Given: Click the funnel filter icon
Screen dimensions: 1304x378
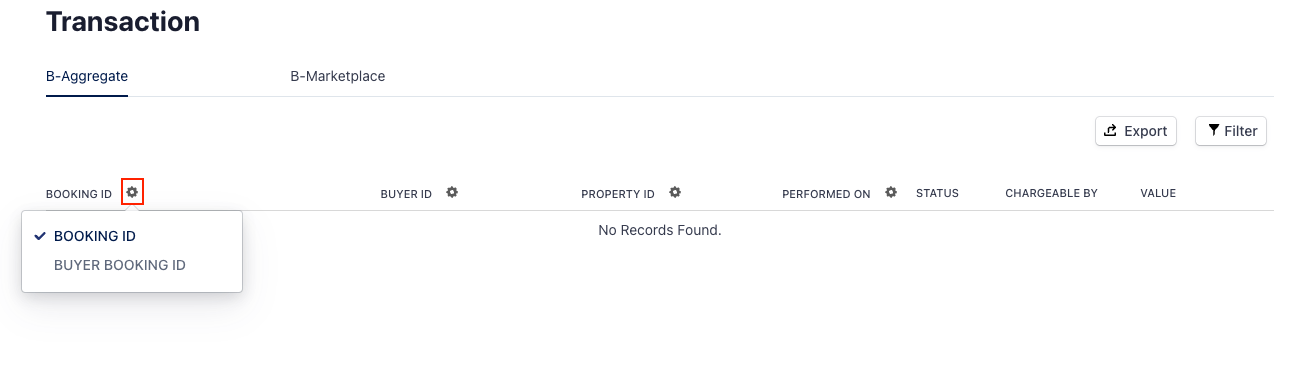Looking at the screenshot, I should point(1213,130).
